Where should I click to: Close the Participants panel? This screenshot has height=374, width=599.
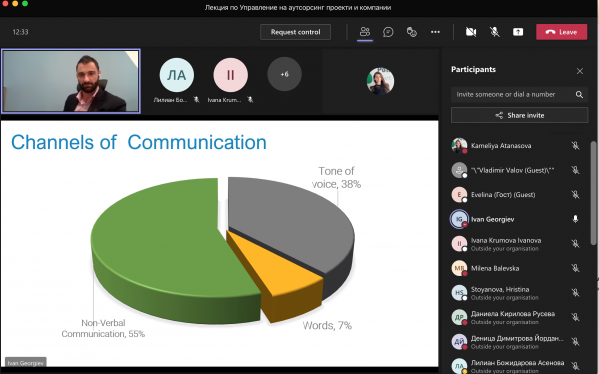580,71
